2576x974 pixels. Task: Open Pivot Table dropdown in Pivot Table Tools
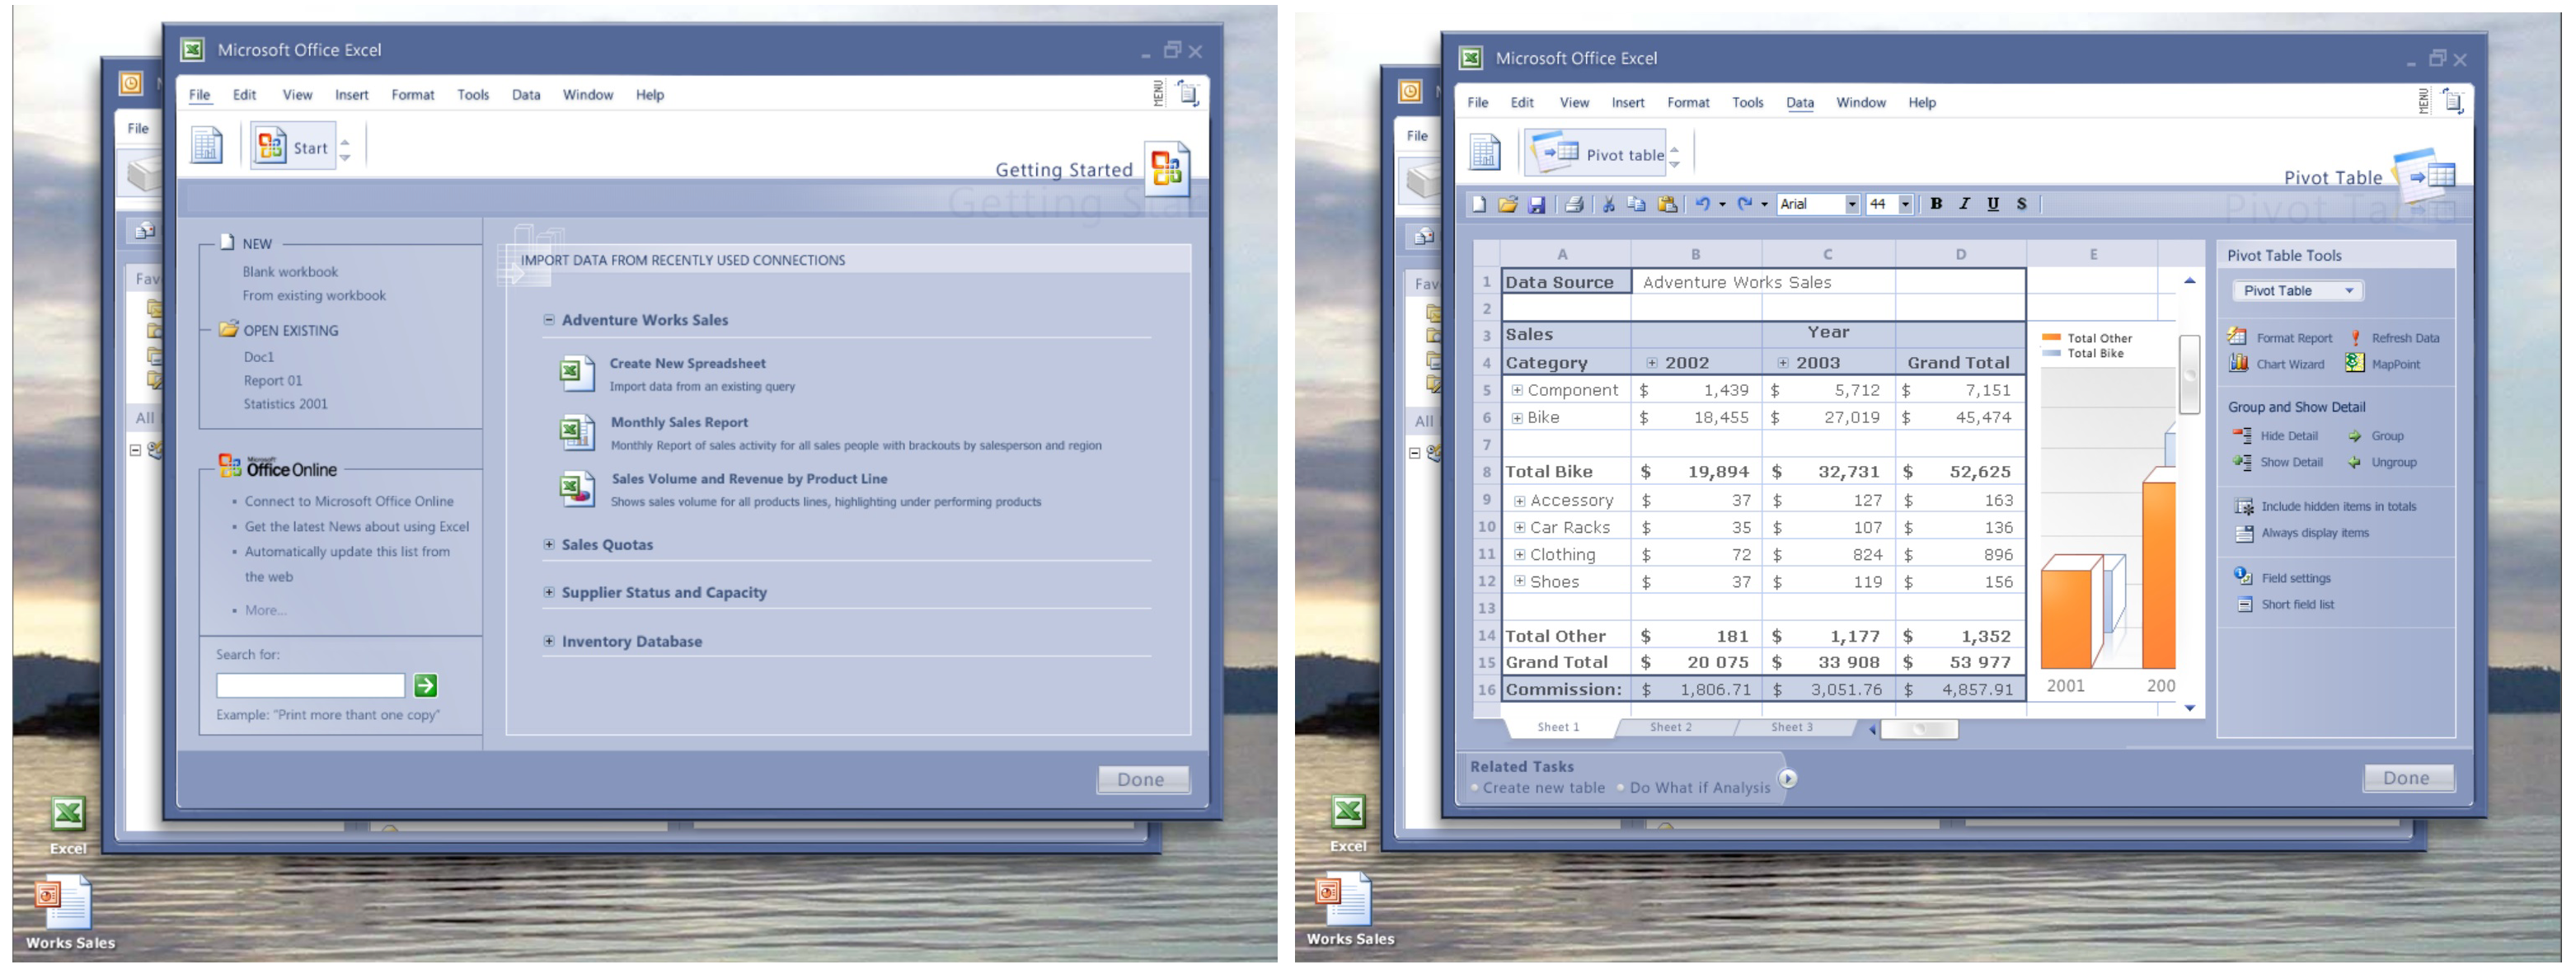coord(2297,291)
